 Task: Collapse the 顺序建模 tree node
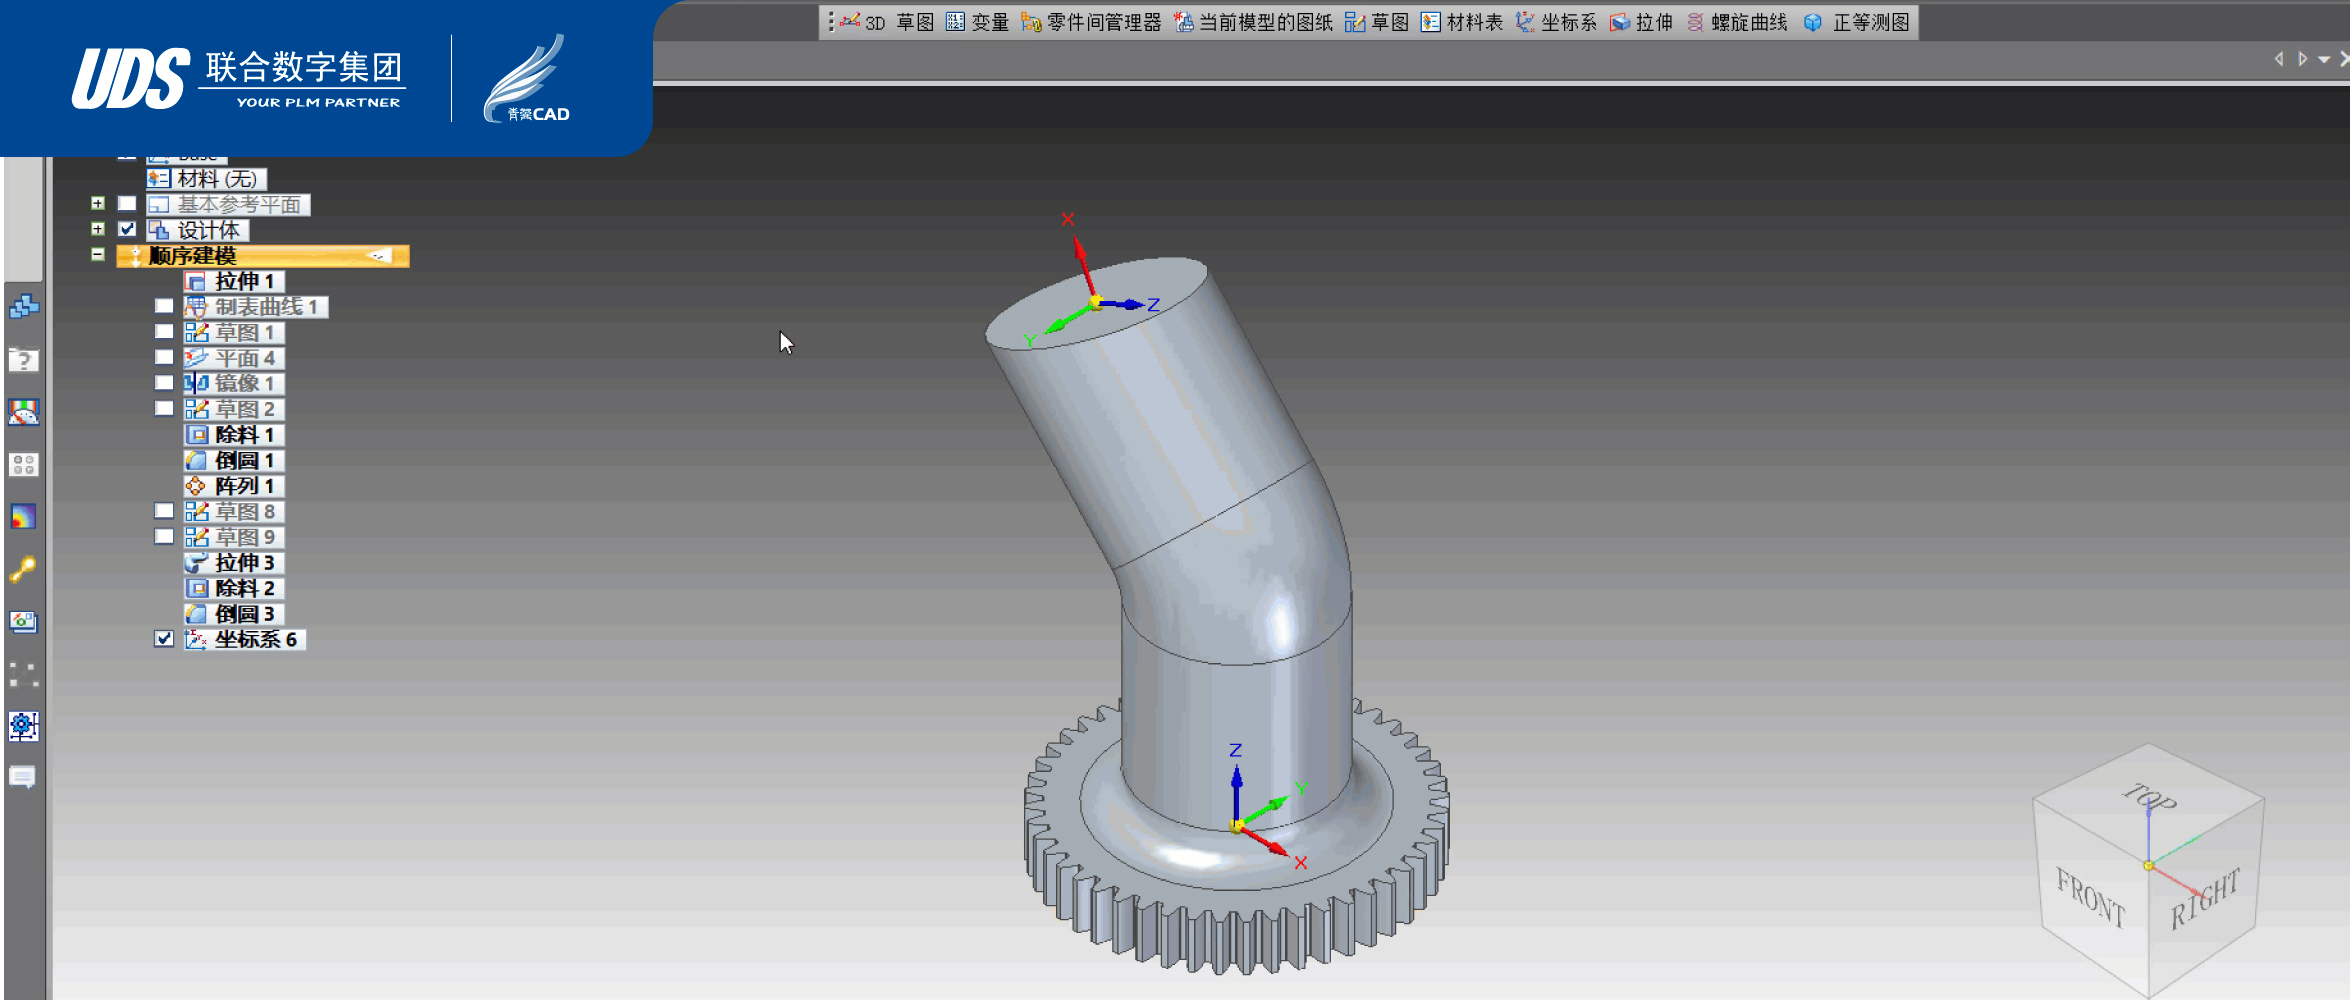pyautogui.click(x=98, y=255)
